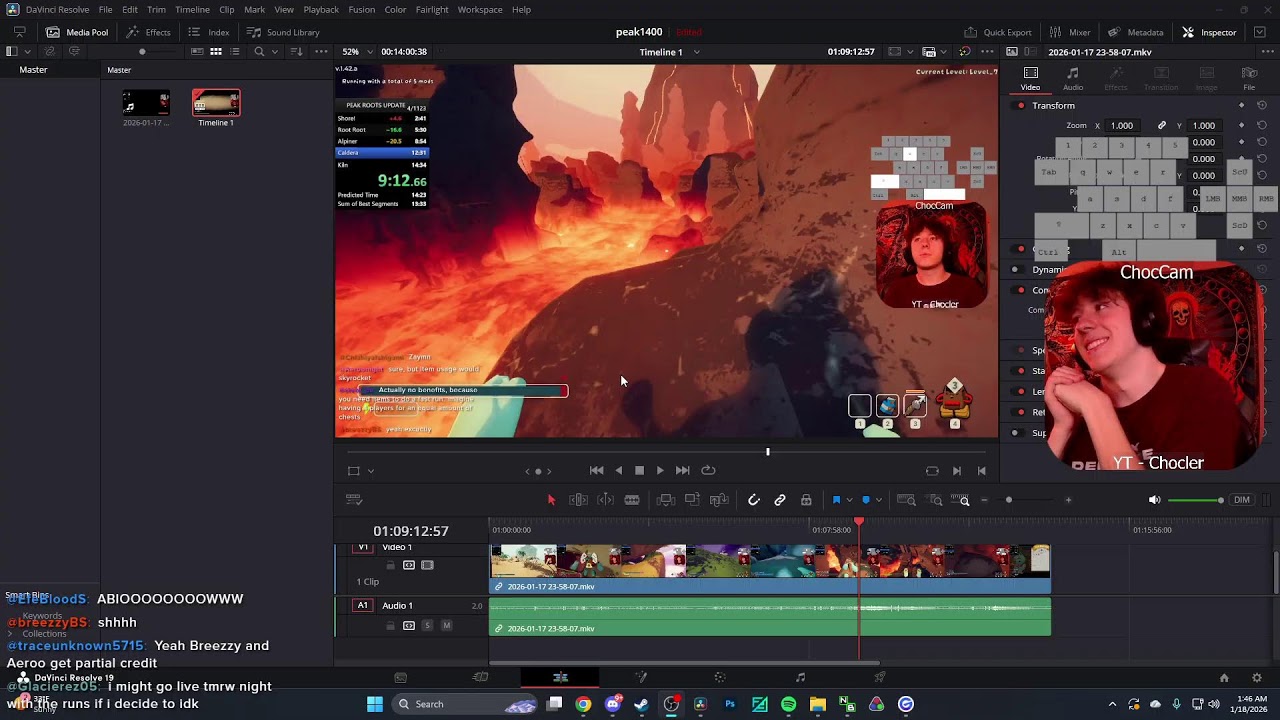Adjust the monitor volume slider
The image size is (1280, 720).
(1195, 500)
